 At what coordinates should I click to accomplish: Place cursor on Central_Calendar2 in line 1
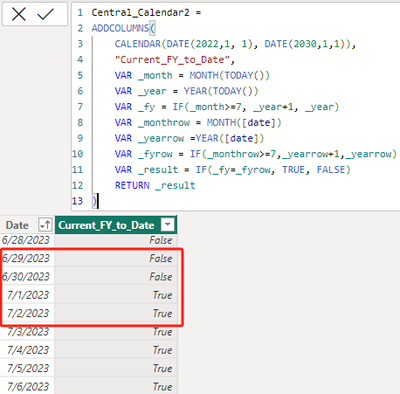tap(140, 13)
